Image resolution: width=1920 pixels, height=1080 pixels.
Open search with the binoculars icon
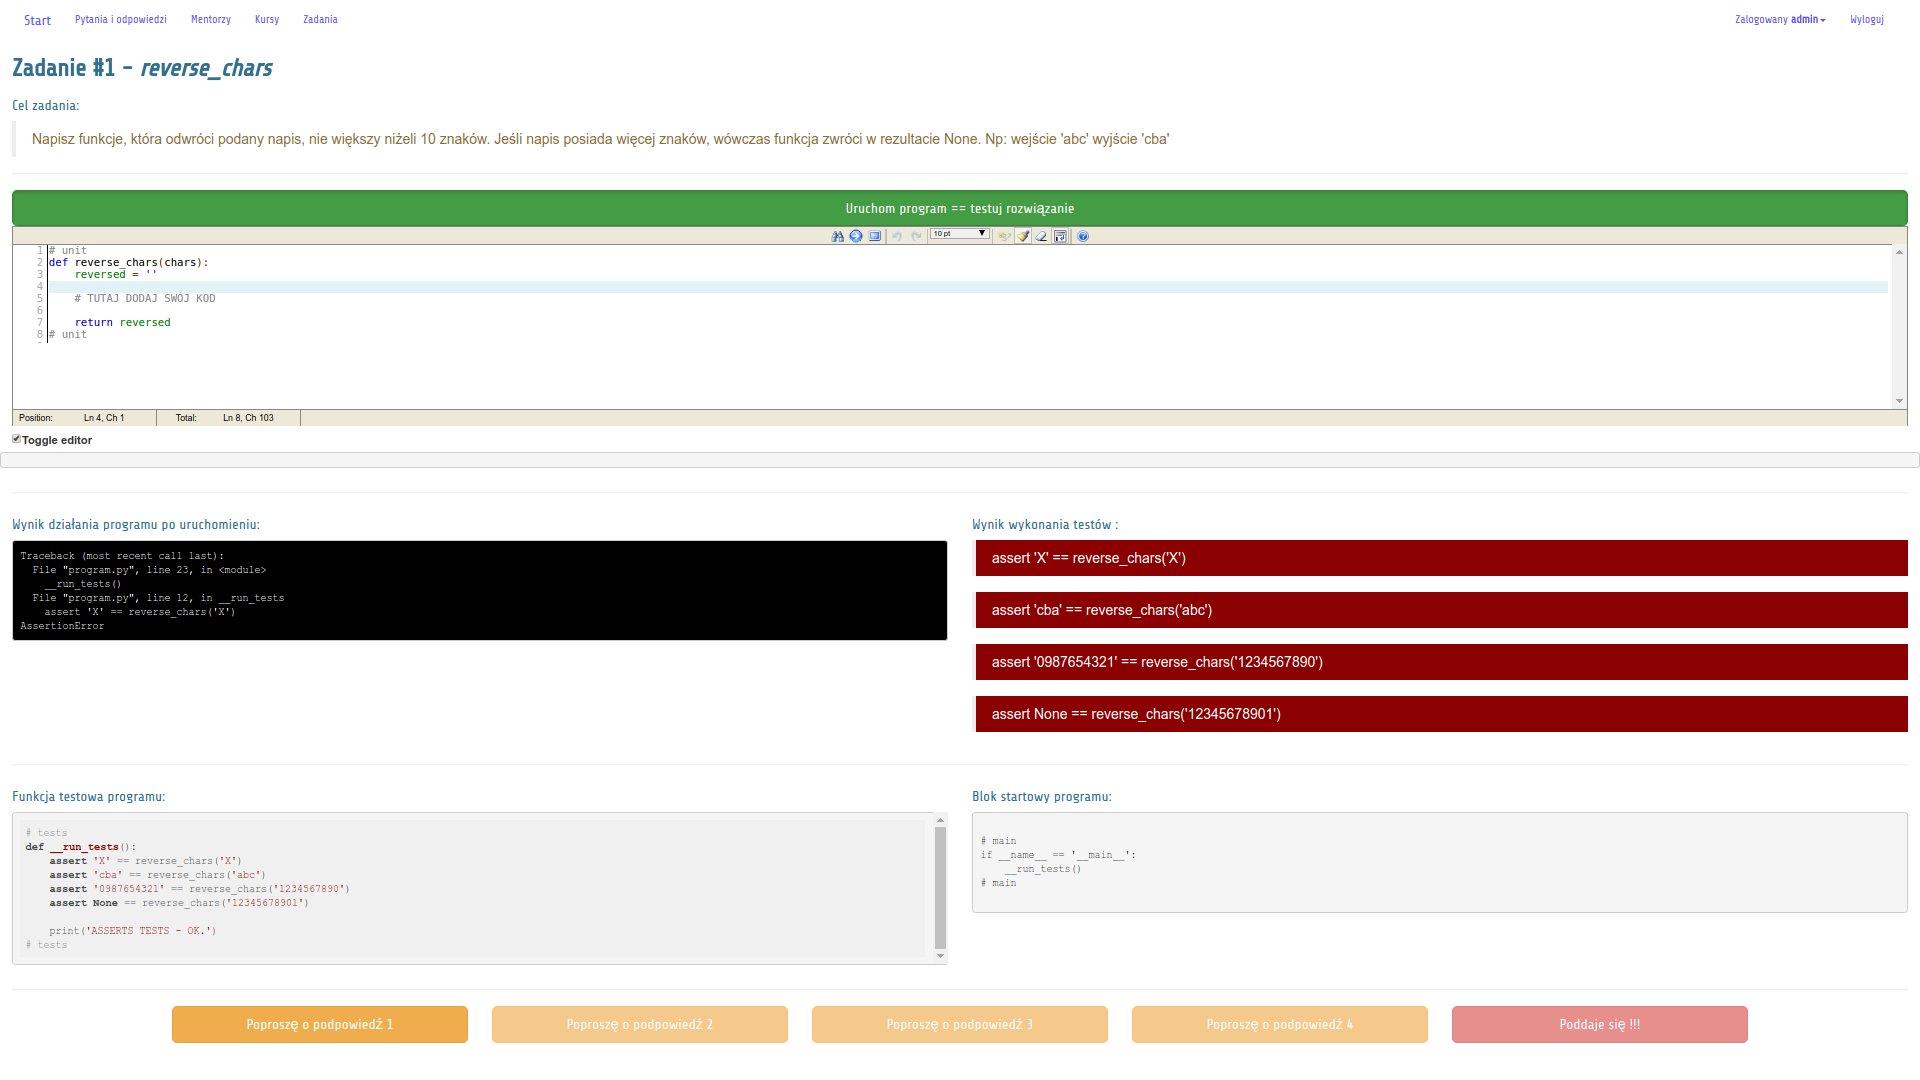(x=837, y=236)
